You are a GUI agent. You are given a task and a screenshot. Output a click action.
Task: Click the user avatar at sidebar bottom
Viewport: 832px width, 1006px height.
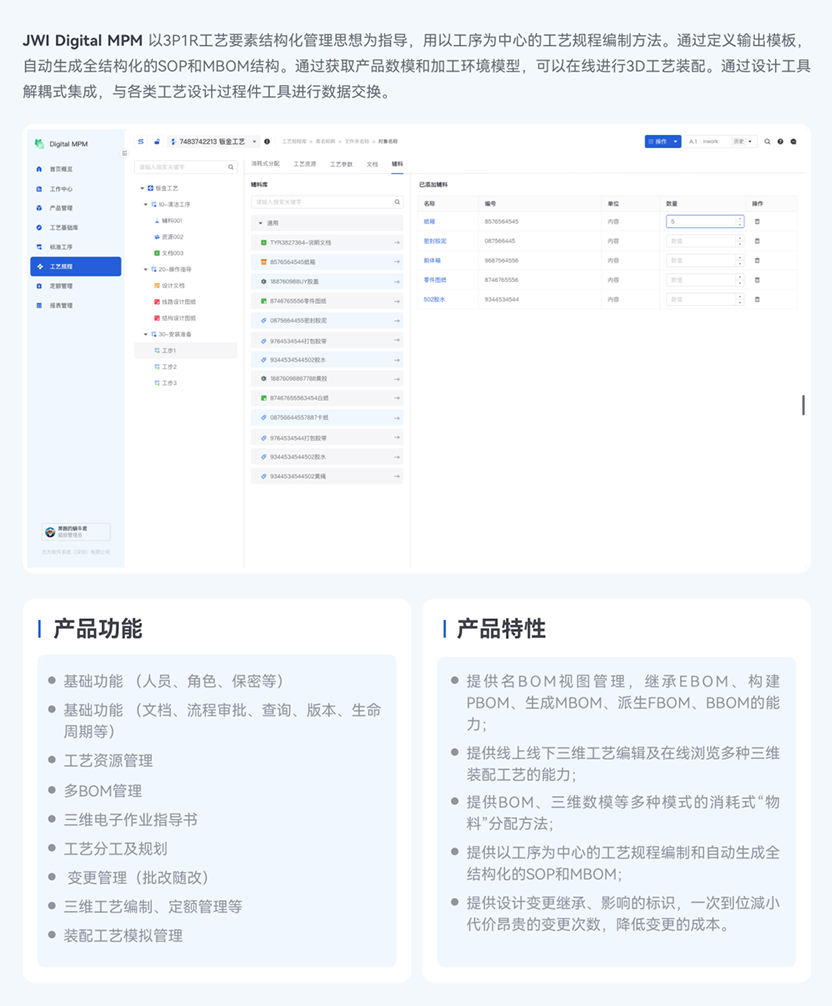coord(50,532)
